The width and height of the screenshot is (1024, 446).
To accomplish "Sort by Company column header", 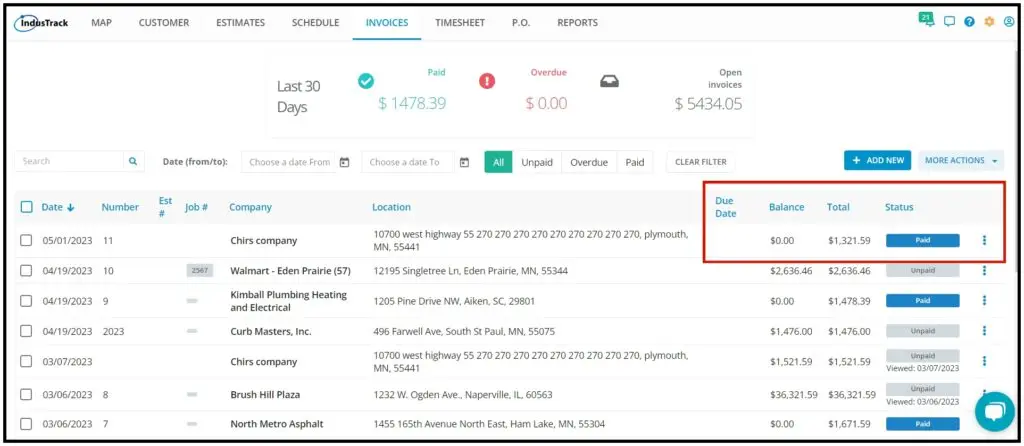I will (x=250, y=207).
